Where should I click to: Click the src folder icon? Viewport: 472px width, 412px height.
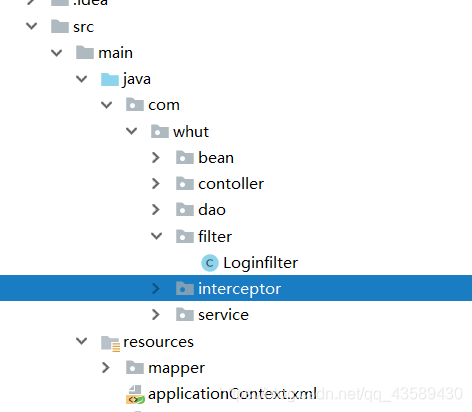point(60,26)
